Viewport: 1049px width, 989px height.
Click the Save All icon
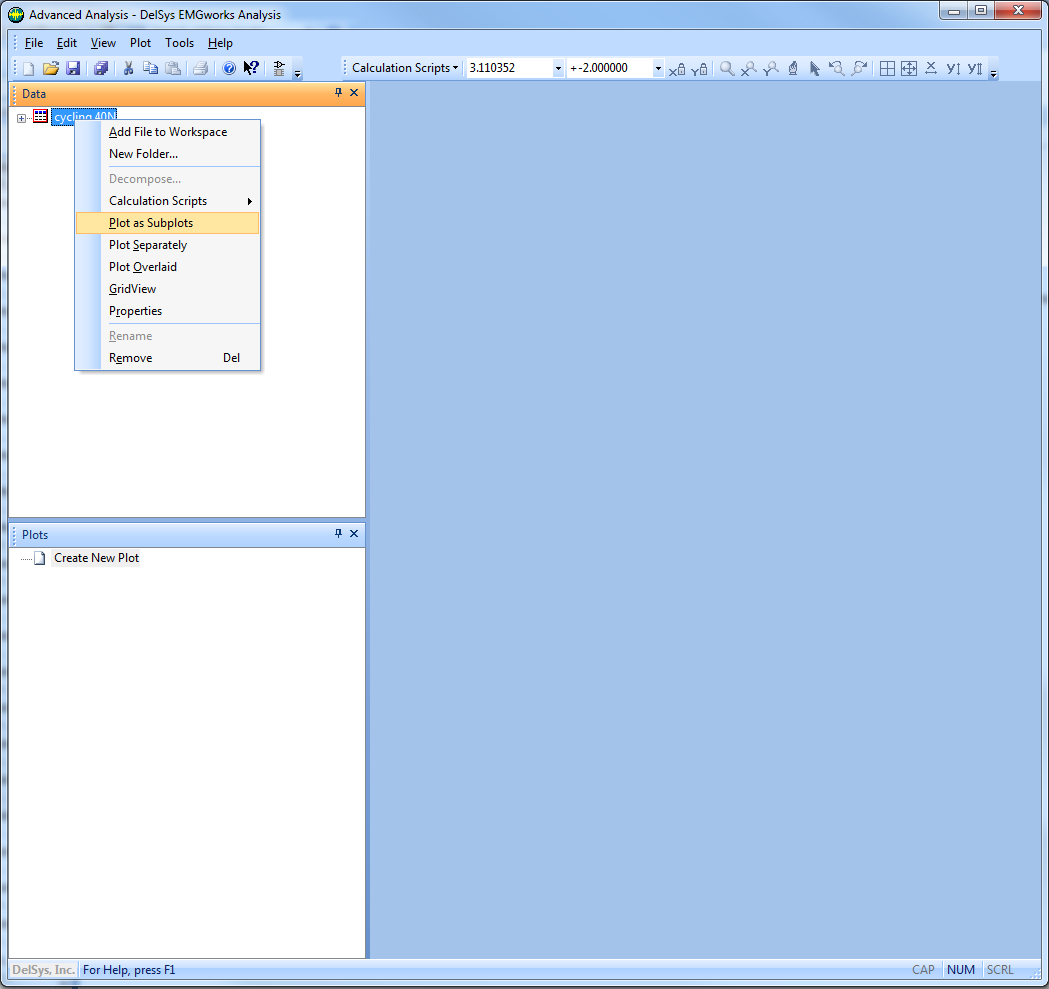(101, 69)
